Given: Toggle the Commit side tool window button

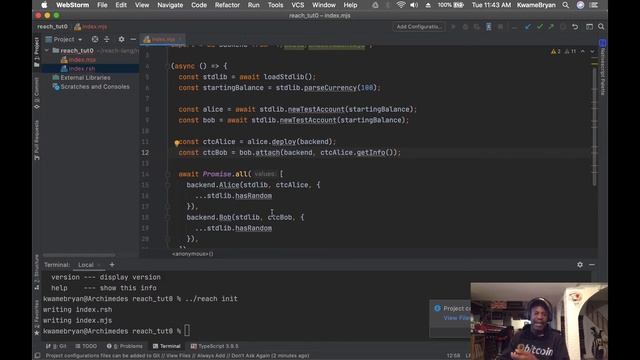Looking at the screenshot, I should (36, 93).
